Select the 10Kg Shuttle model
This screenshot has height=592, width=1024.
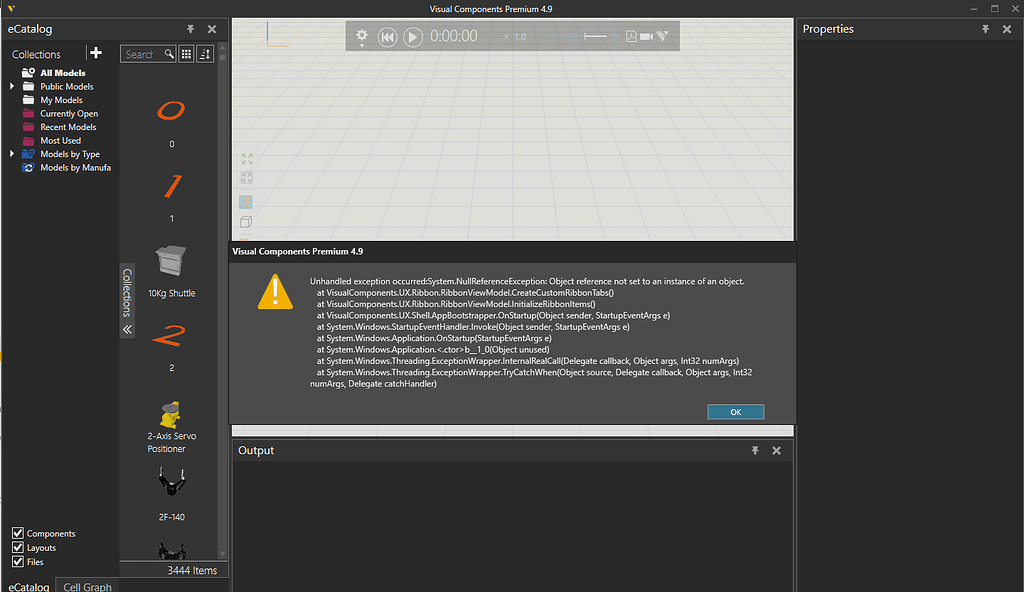171,261
